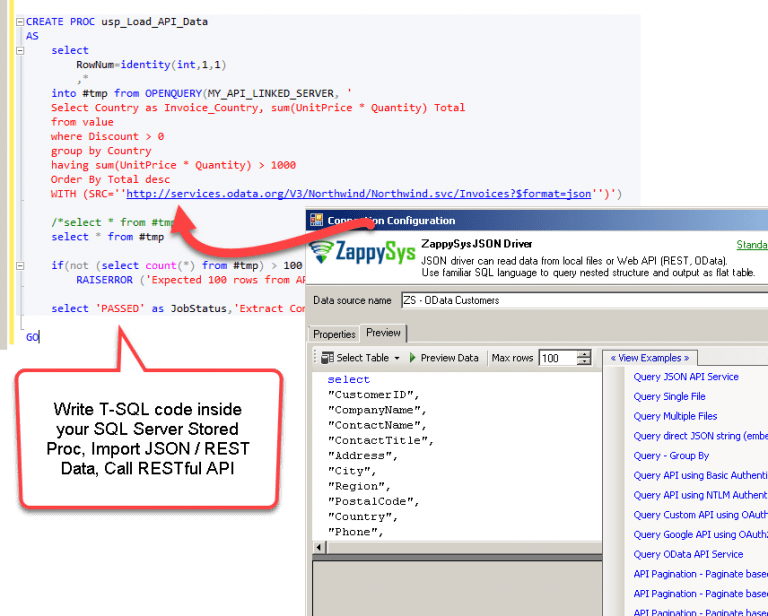768x616 pixels.
Task: Click the select keyword in query editor
Action: (349, 379)
